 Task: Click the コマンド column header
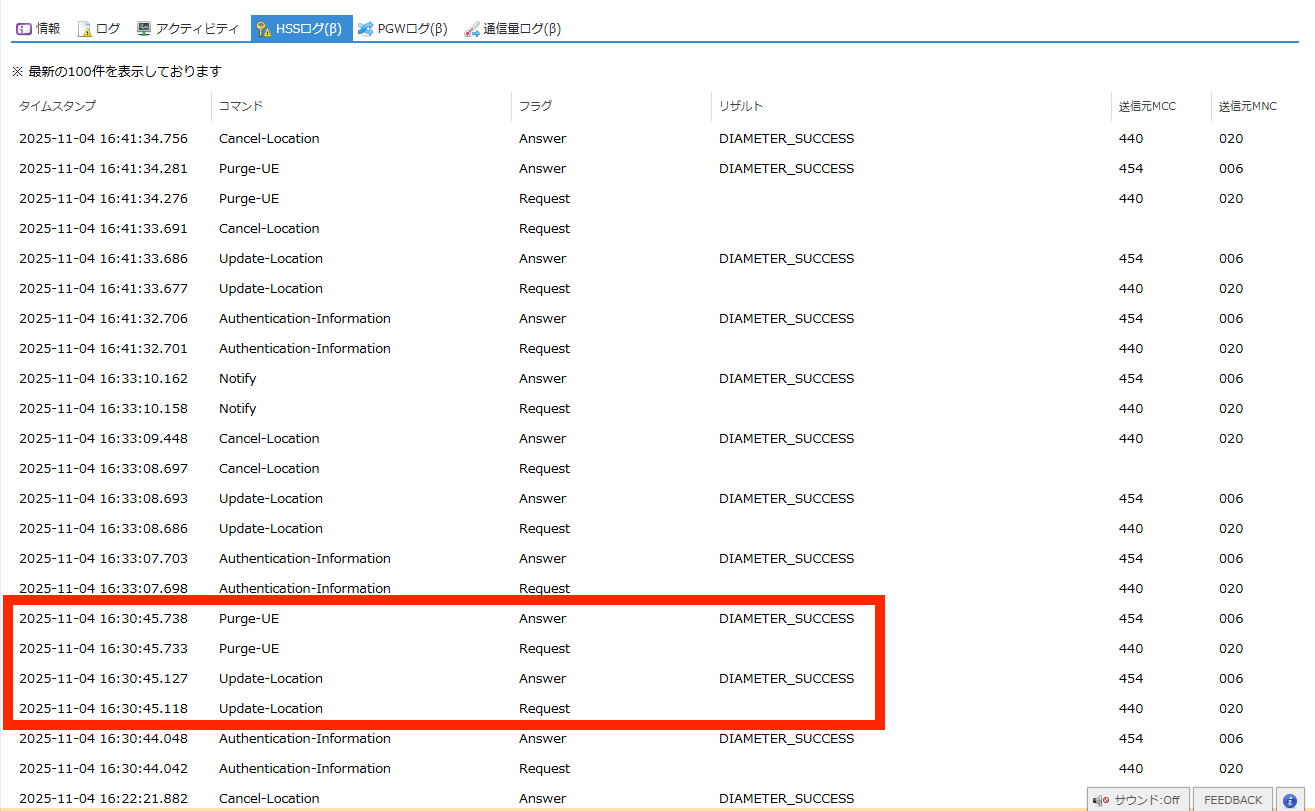click(x=241, y=106)
